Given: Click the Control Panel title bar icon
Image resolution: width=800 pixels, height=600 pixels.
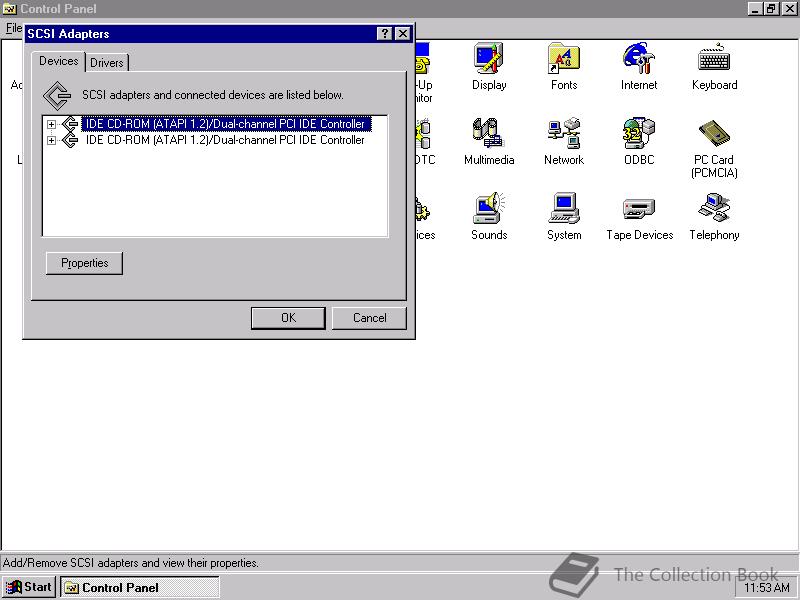Looking at the screenshot, I should click(9, 9).
